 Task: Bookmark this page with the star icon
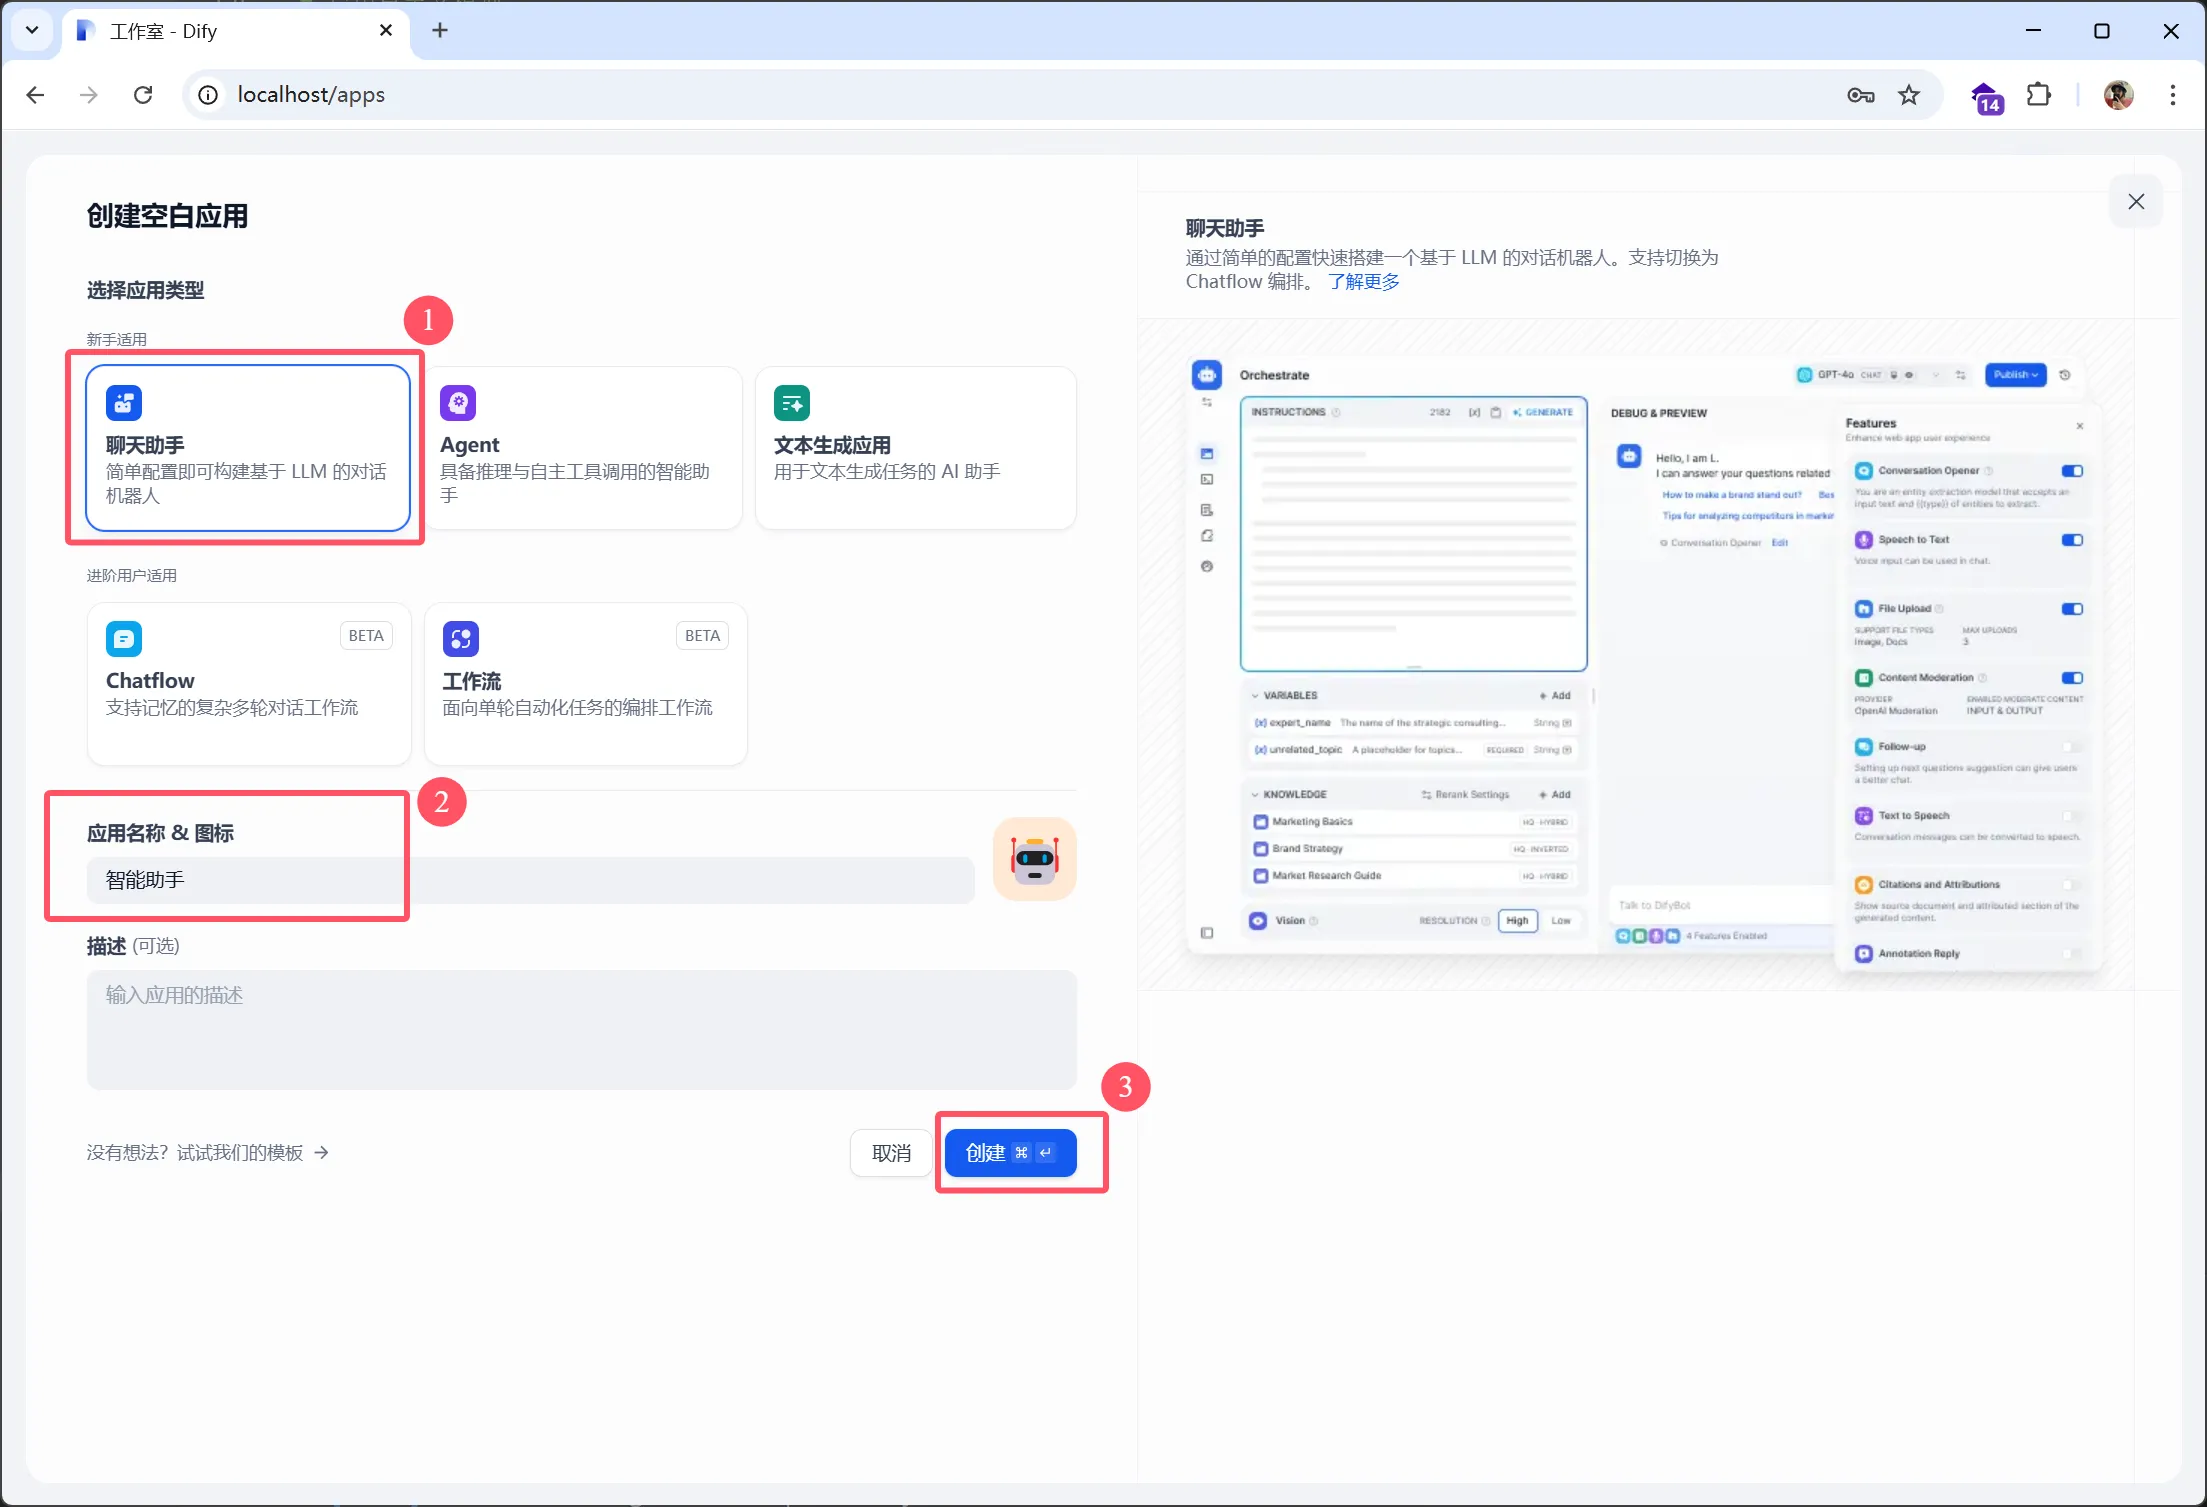pyautogui.click(x=1909, y=94)
